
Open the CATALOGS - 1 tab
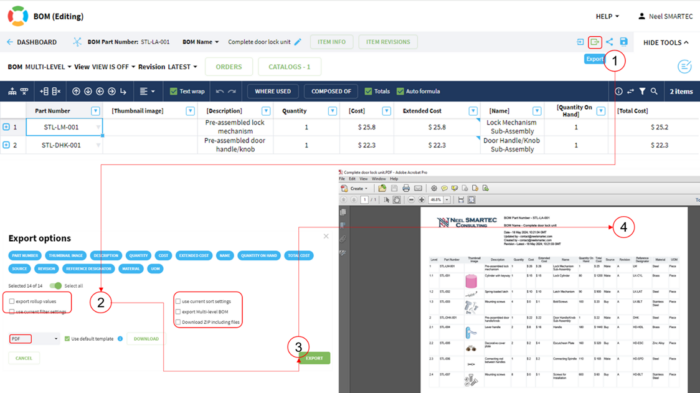pos(289,67)
